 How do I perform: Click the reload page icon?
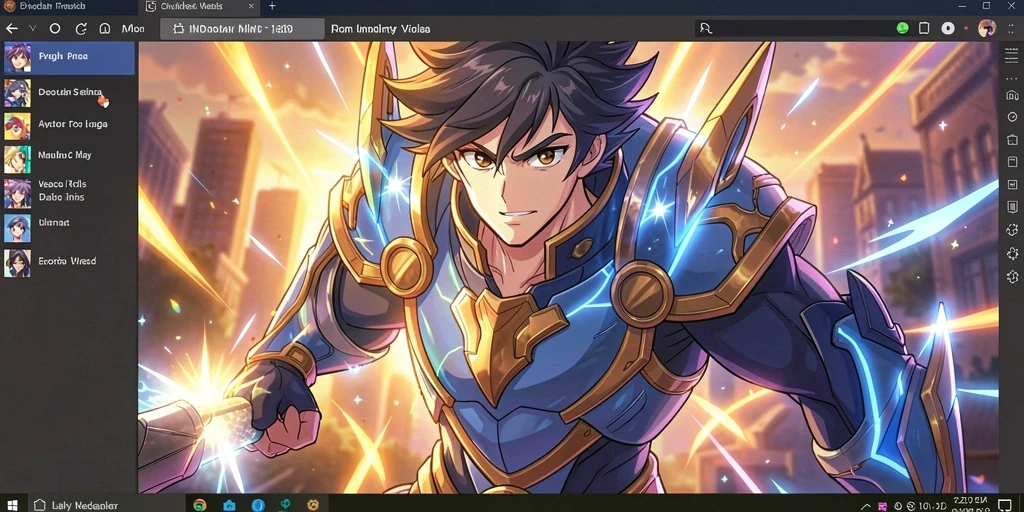(x=81, y=29)
